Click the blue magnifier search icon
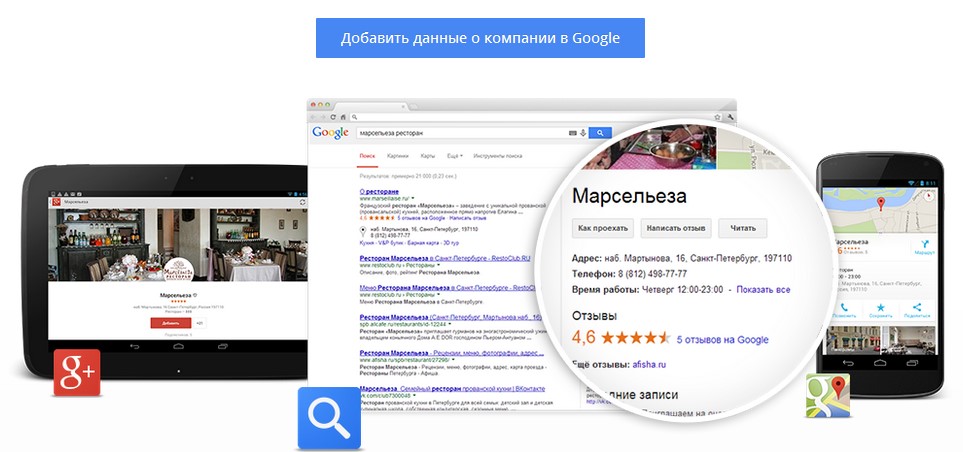Viewport: 963px width, 452px height. click(329, 418)
